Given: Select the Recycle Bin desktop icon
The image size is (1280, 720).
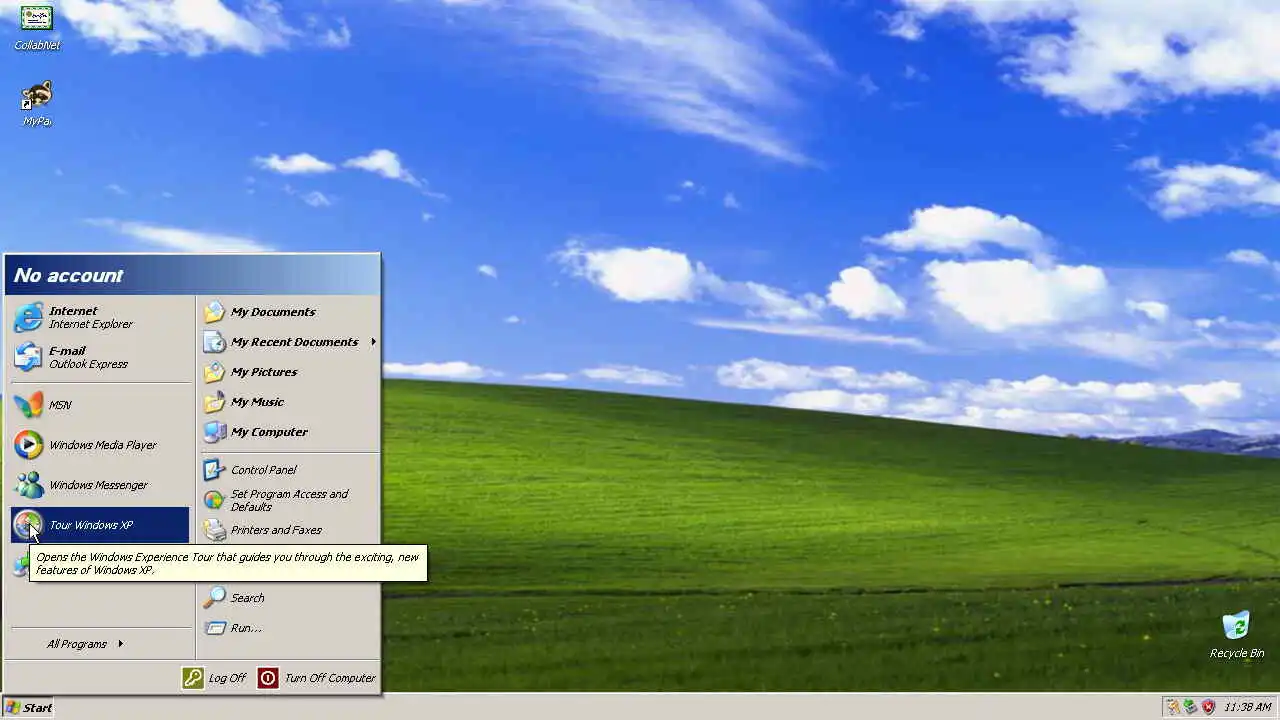Looking at the screenshot, I should pyautogui.click(x=1237, y=635).
